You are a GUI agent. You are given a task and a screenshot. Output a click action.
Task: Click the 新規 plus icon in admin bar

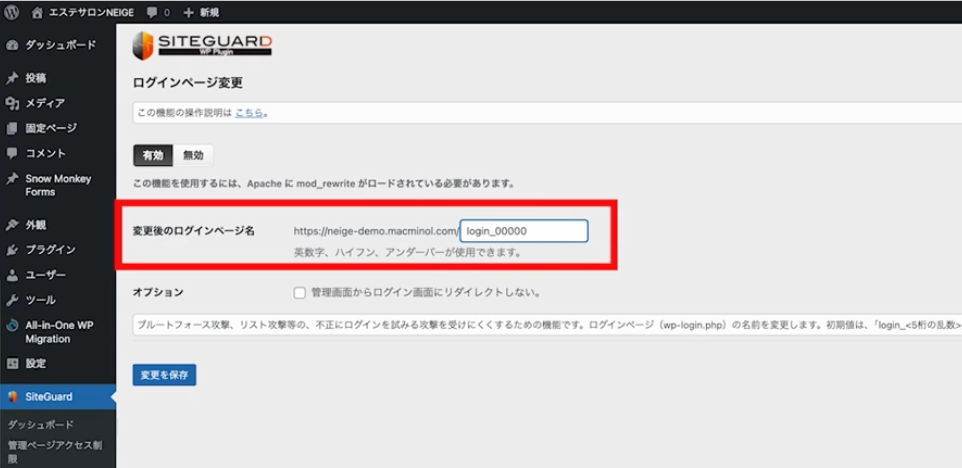pyautogui.click(x=188, y=12)
